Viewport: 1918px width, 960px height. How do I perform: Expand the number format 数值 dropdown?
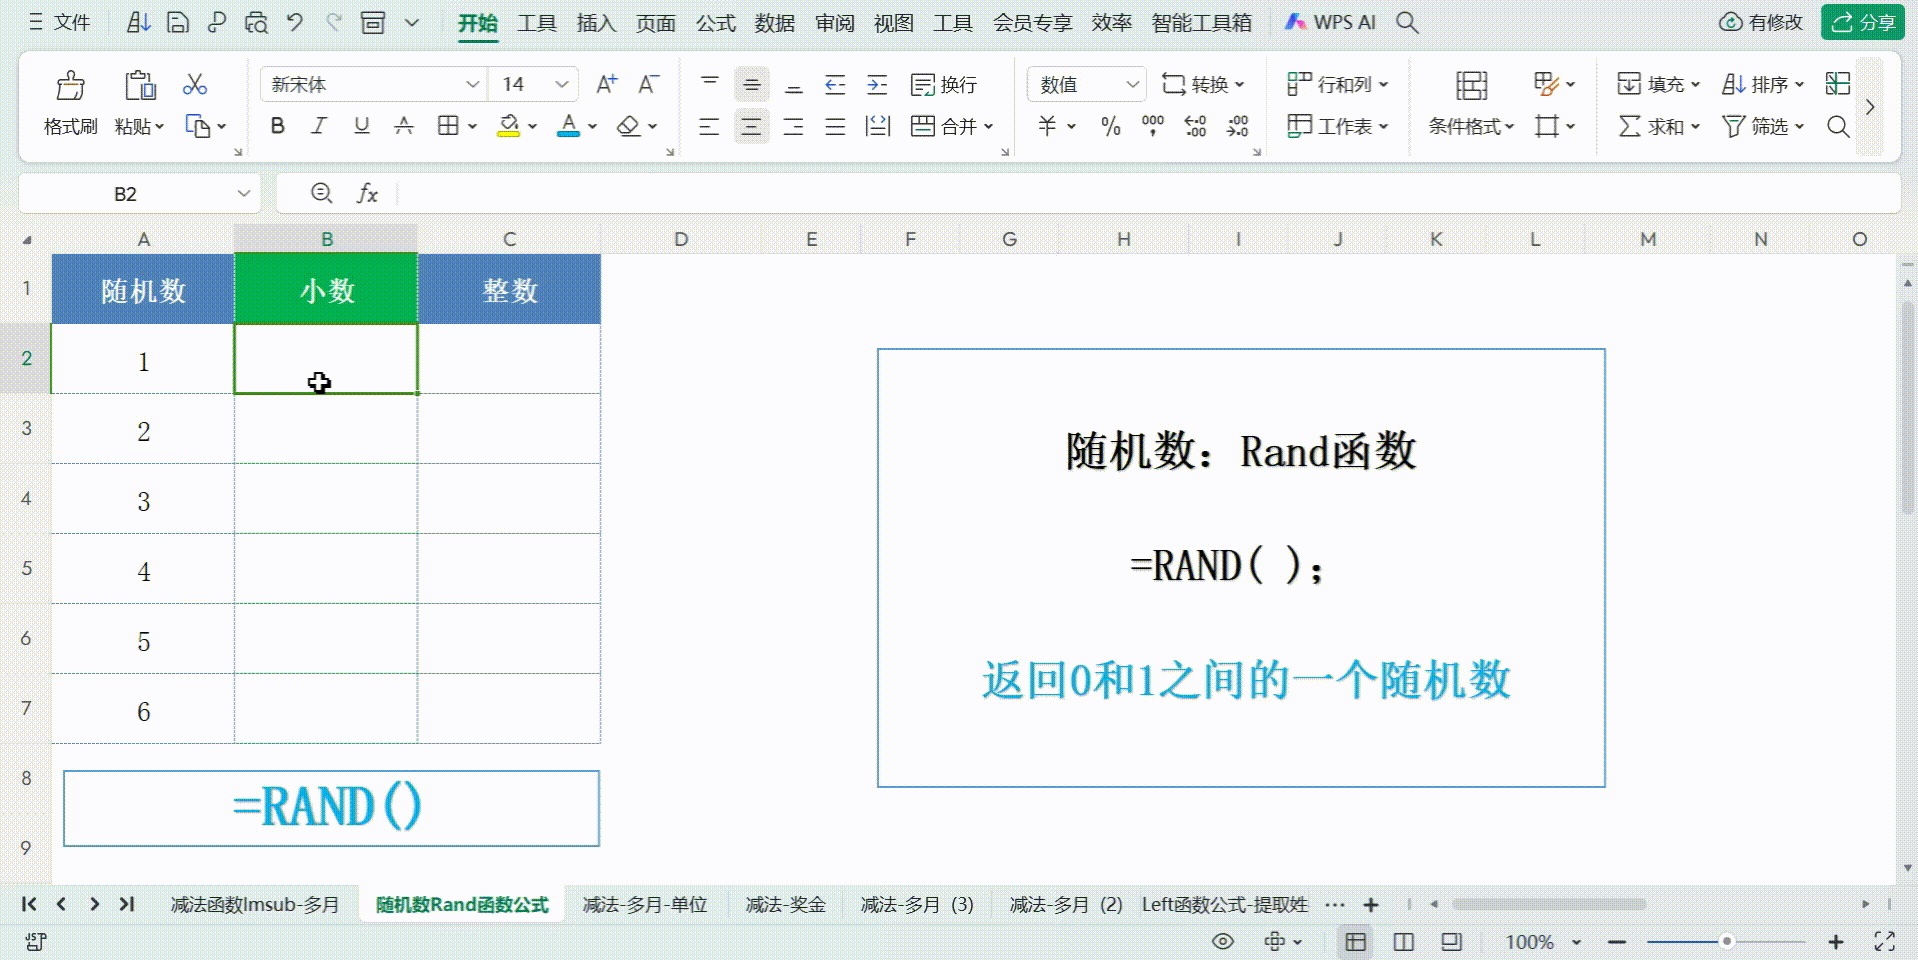point(1132,85)
